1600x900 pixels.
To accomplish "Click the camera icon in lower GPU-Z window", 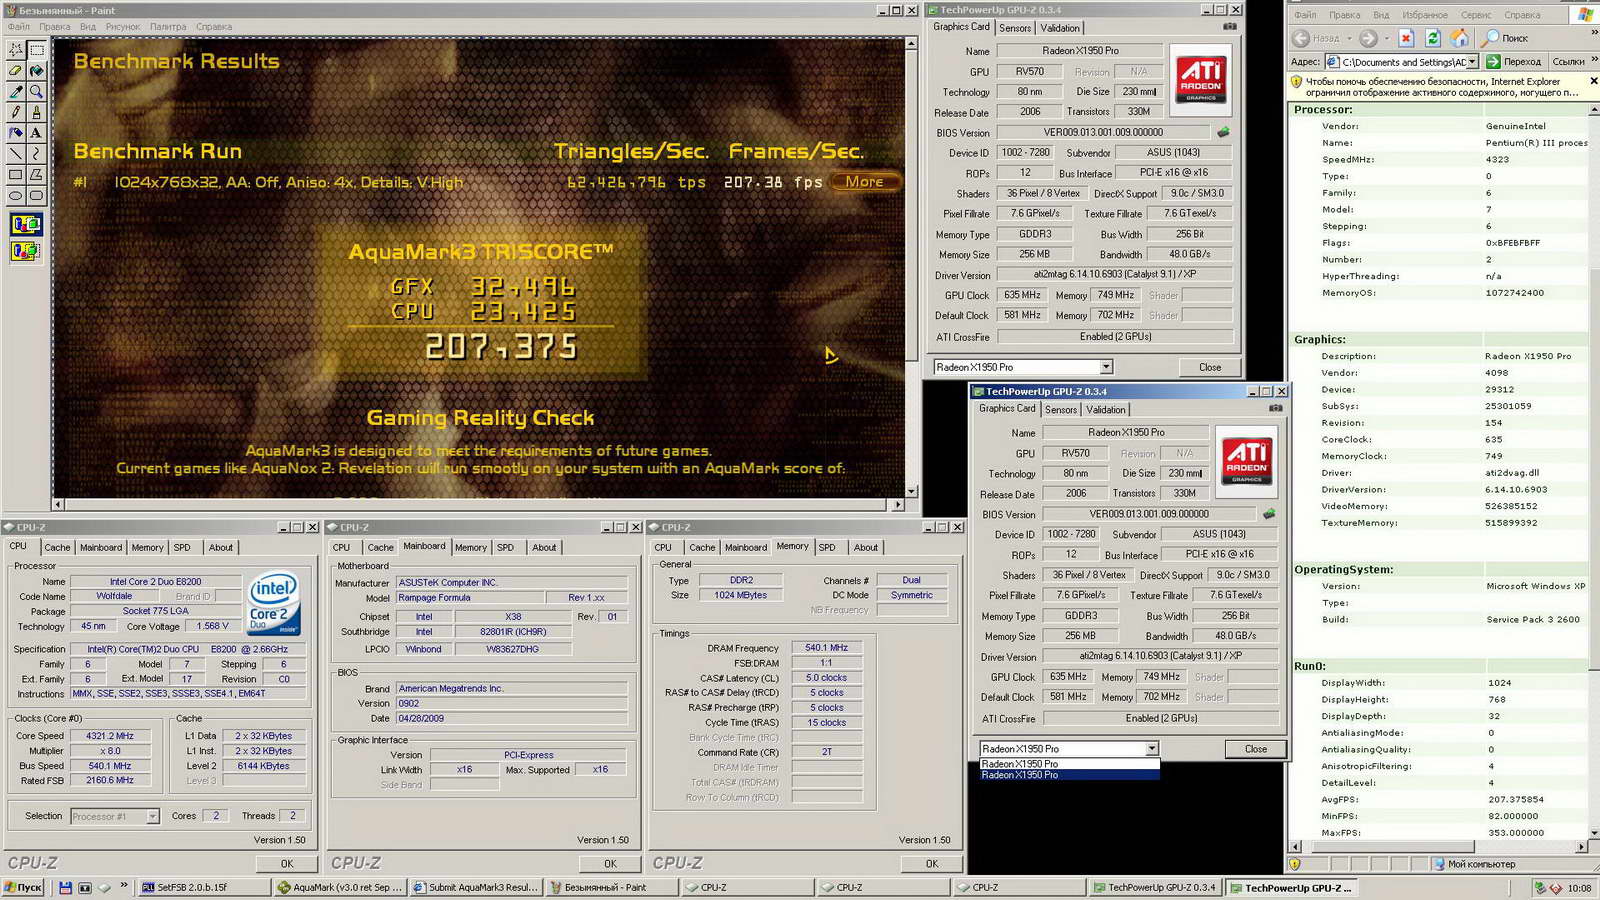I will point(1276,408).
